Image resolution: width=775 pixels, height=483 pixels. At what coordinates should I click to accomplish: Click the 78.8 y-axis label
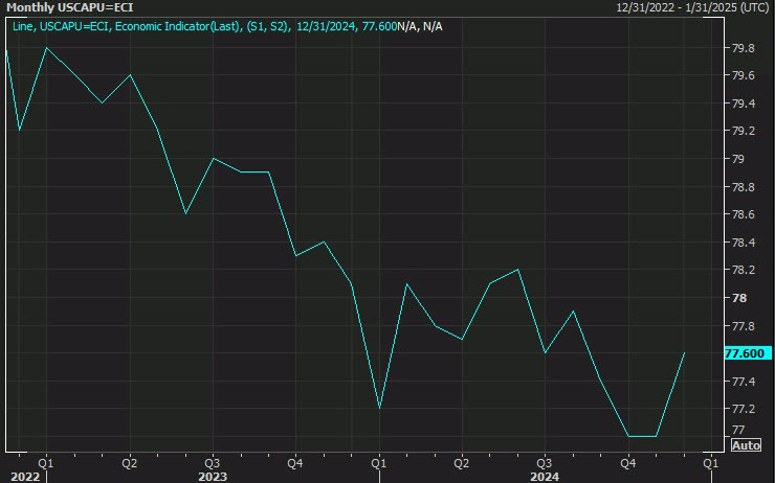pos(742,187)
